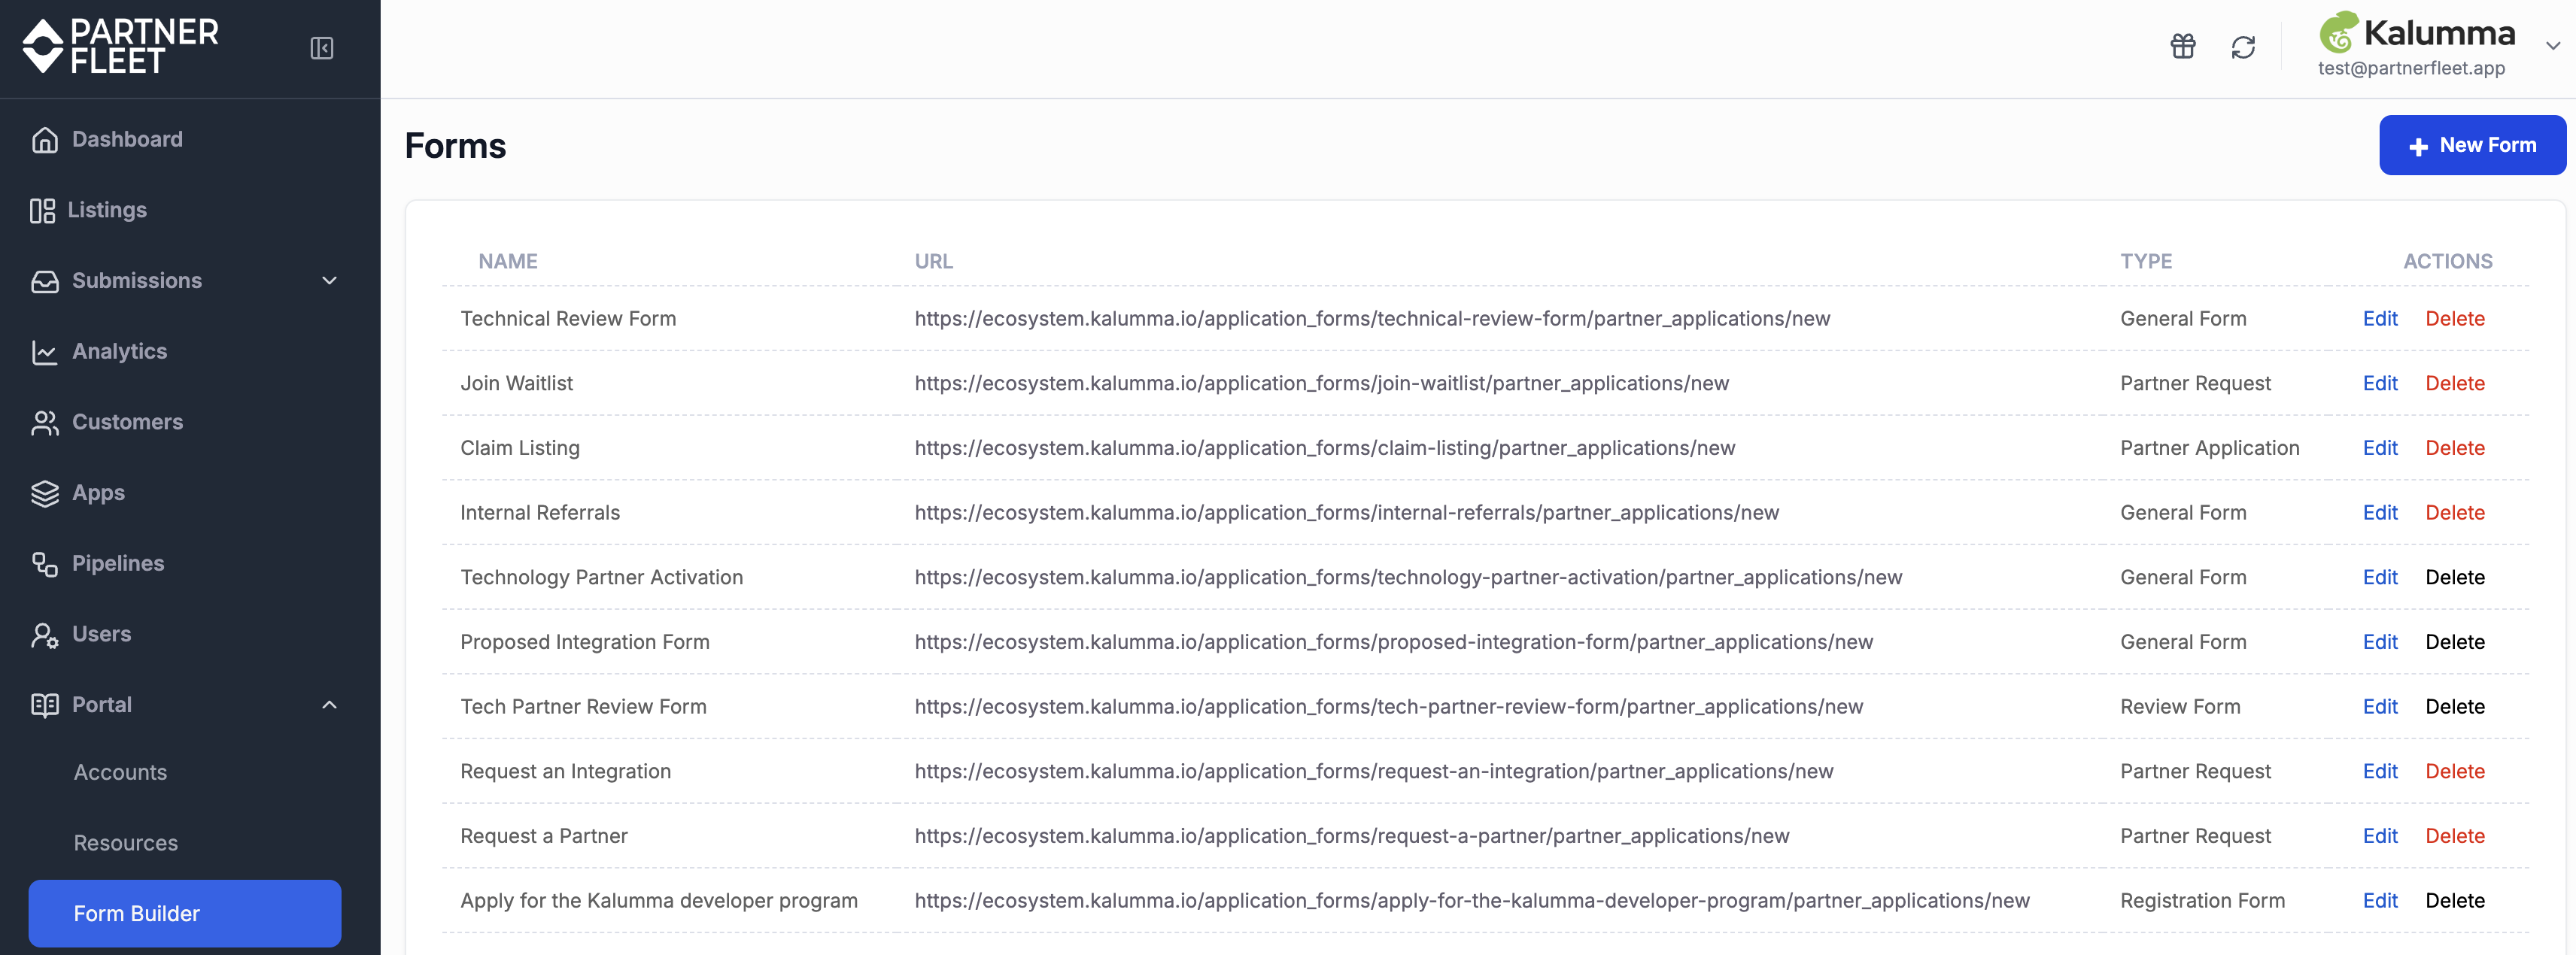Edit the Technical Review Form
Screen dimensions: 2576x955
click(x=2380, y=318)
